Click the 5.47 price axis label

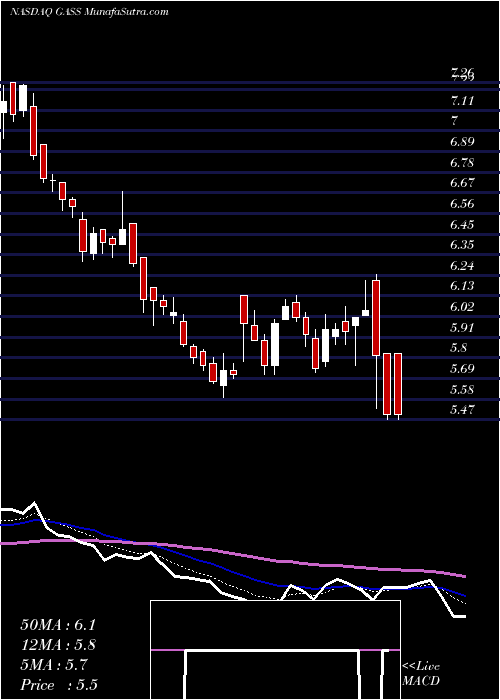462,410
